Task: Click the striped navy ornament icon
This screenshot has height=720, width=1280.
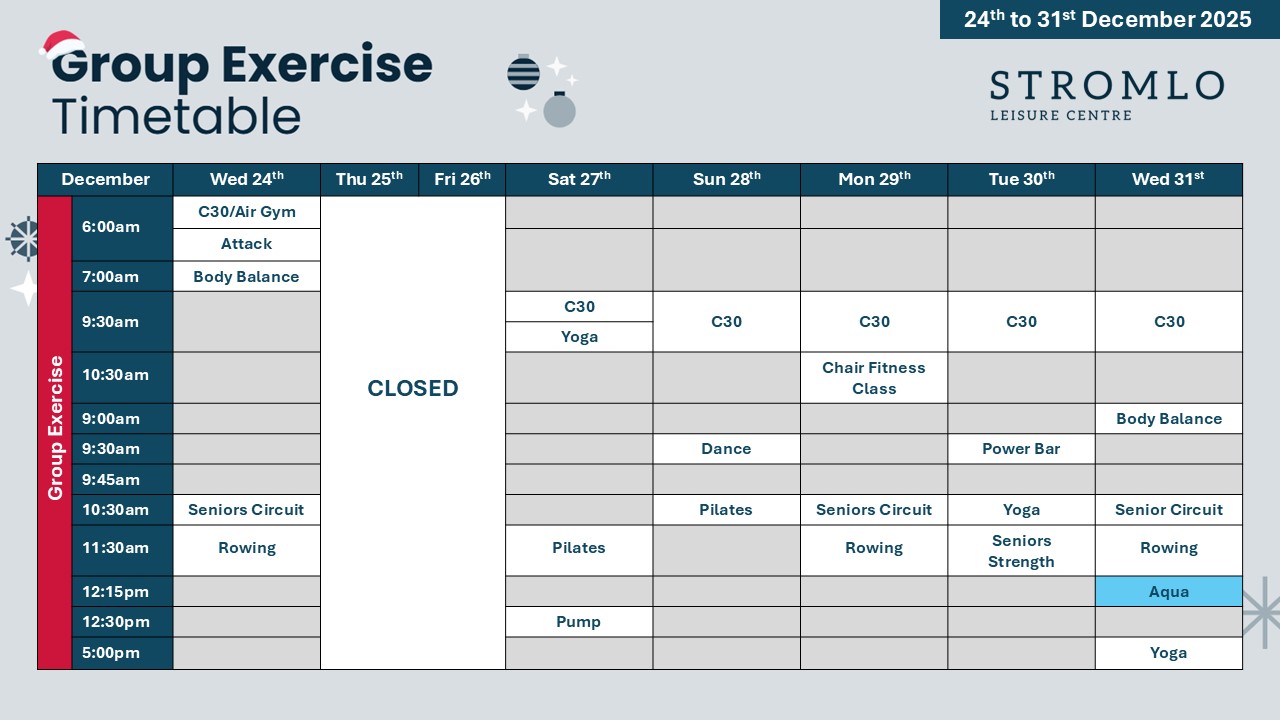Action: point(524,73)
